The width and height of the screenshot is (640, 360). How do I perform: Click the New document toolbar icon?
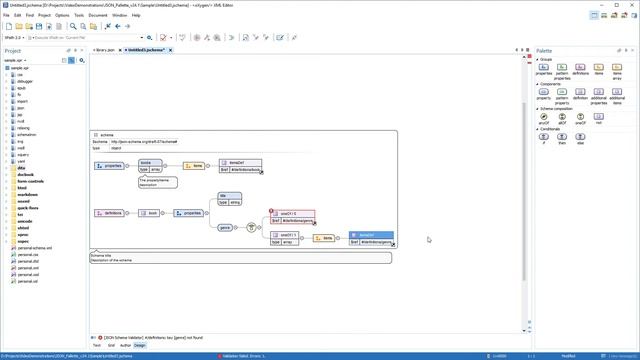[9, 27]
